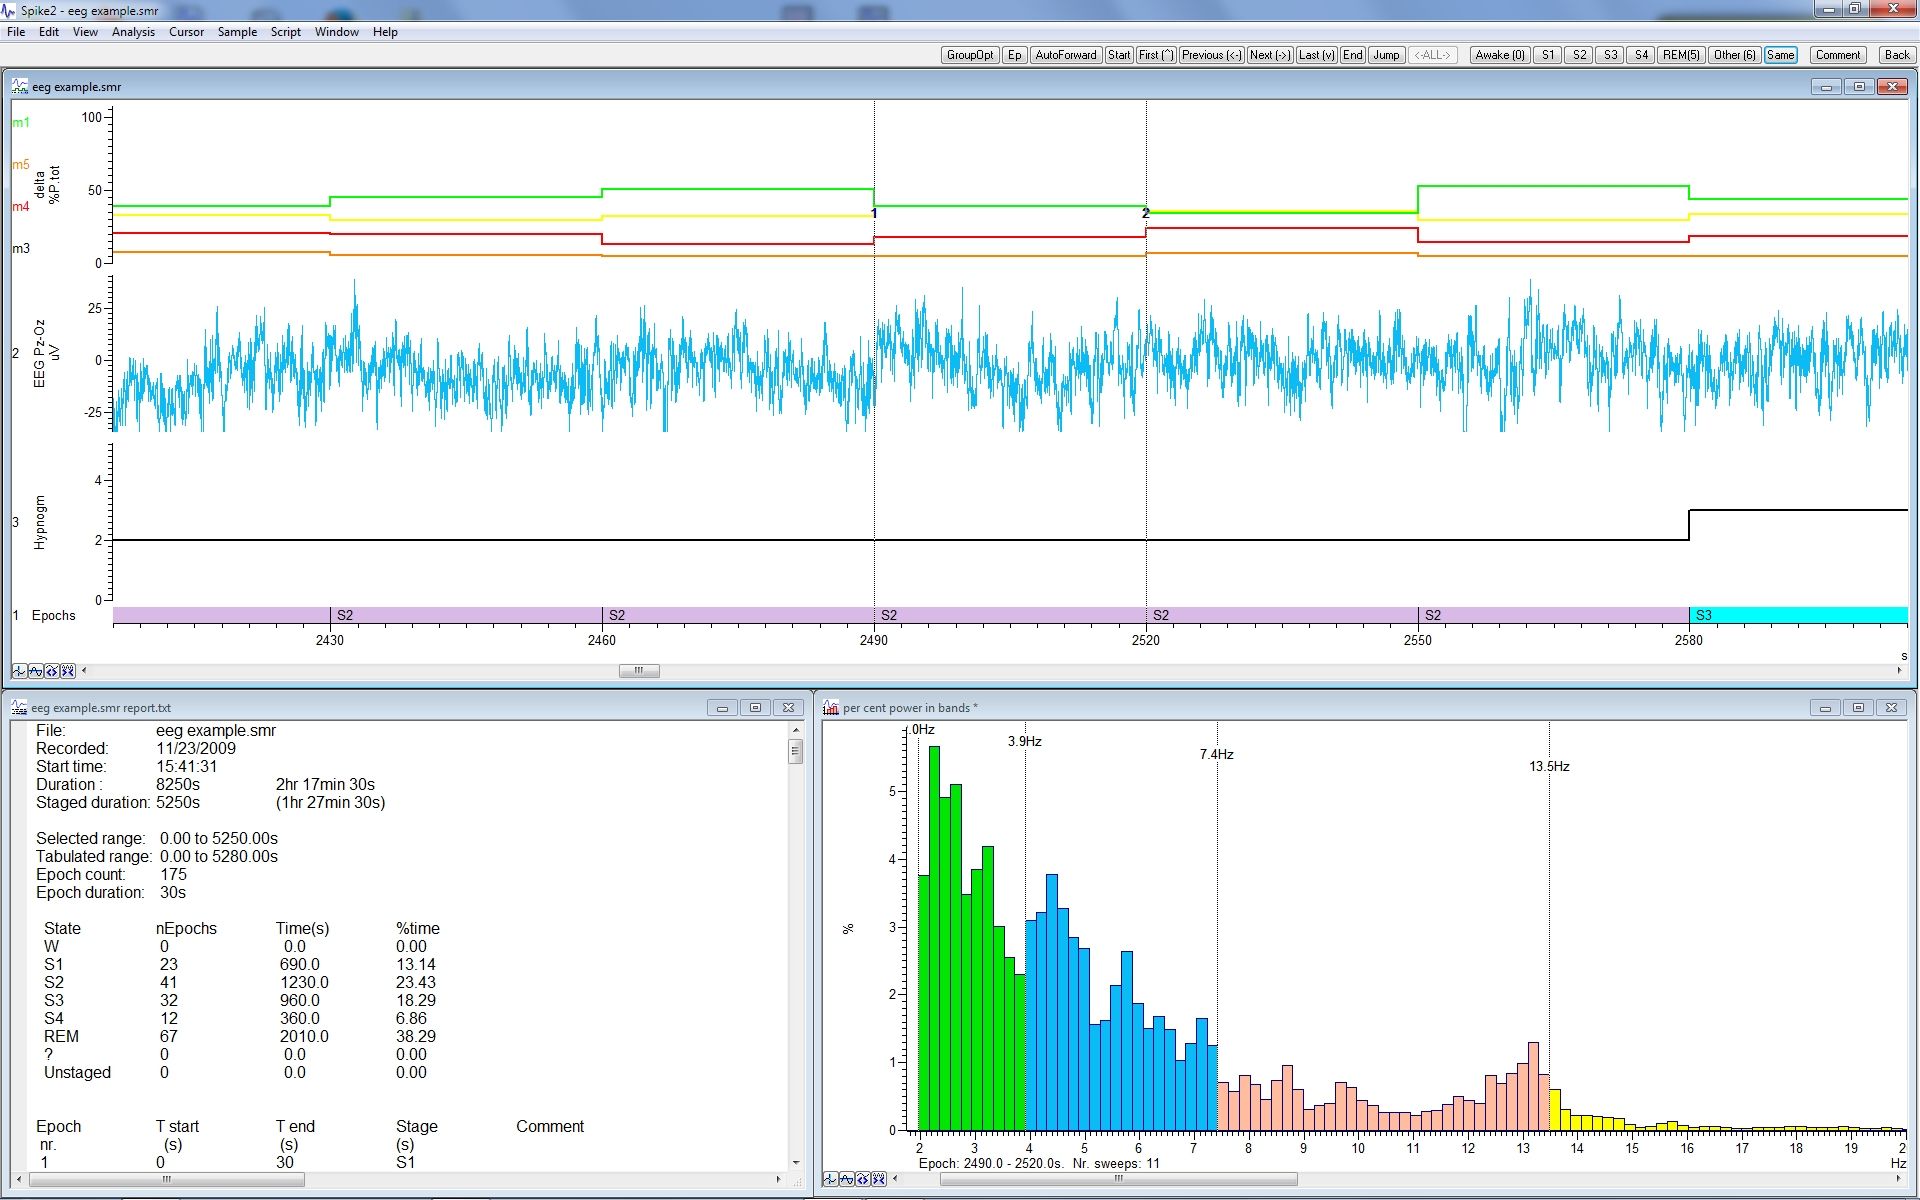Image resolution: width=1920 pixels, height=1200 pixels.
Task: Toggle the AutoForward button
Action: pyautogui.click(x=1065, y=55)
